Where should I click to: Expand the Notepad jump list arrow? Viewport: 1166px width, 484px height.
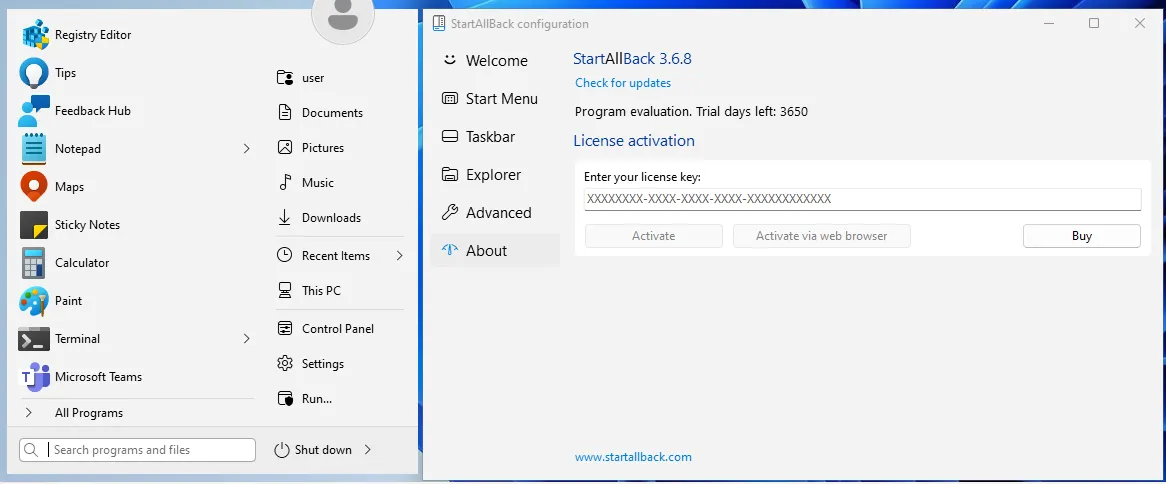(246, 149)
